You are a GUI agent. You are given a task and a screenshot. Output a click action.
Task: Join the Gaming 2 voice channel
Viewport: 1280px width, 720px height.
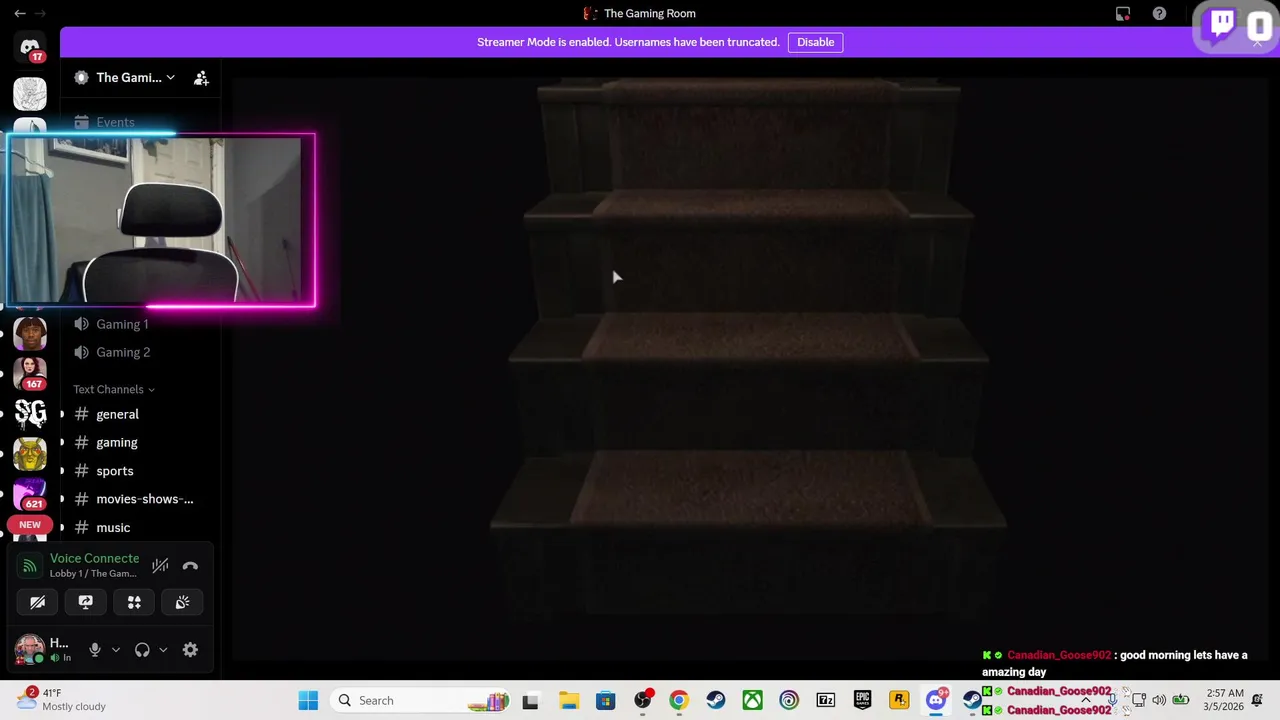(x=123, y=352)
